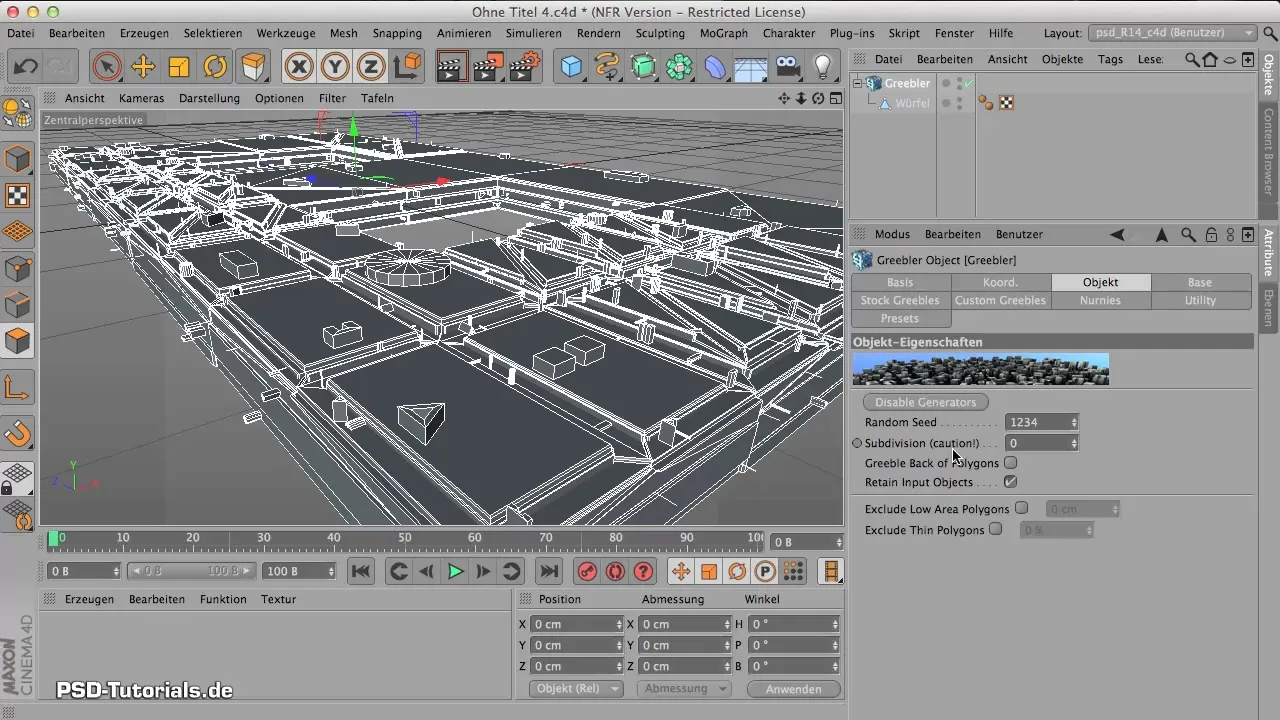Click the start frame 0 B stepper

pos(115,571)
